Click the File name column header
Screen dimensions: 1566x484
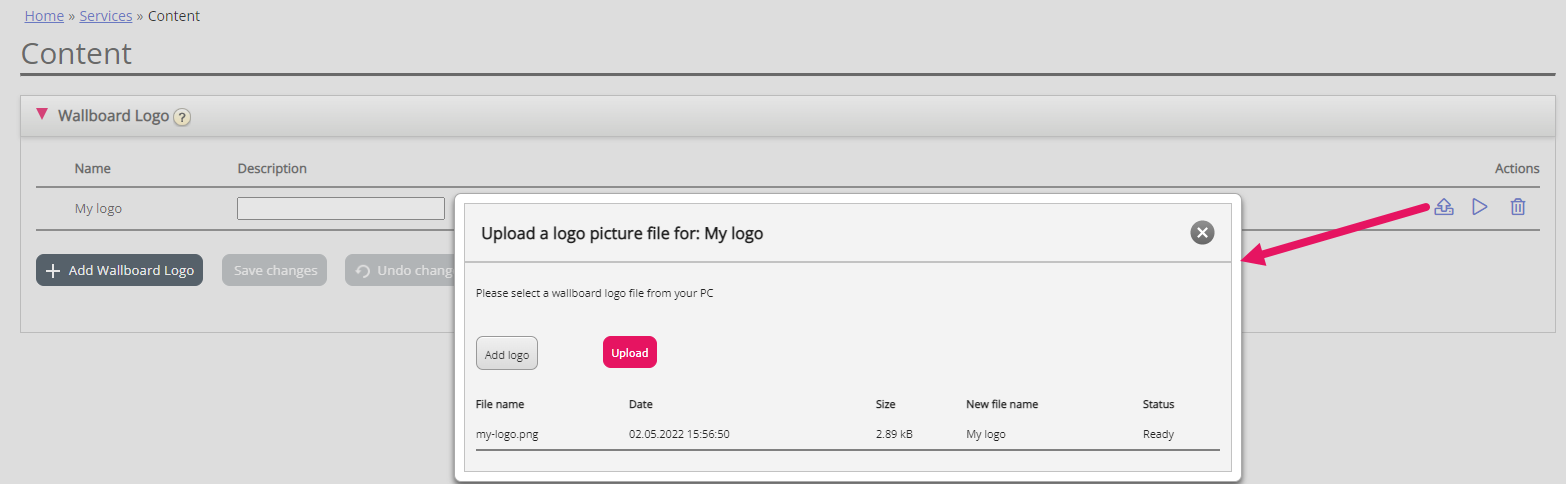(500, 404)
